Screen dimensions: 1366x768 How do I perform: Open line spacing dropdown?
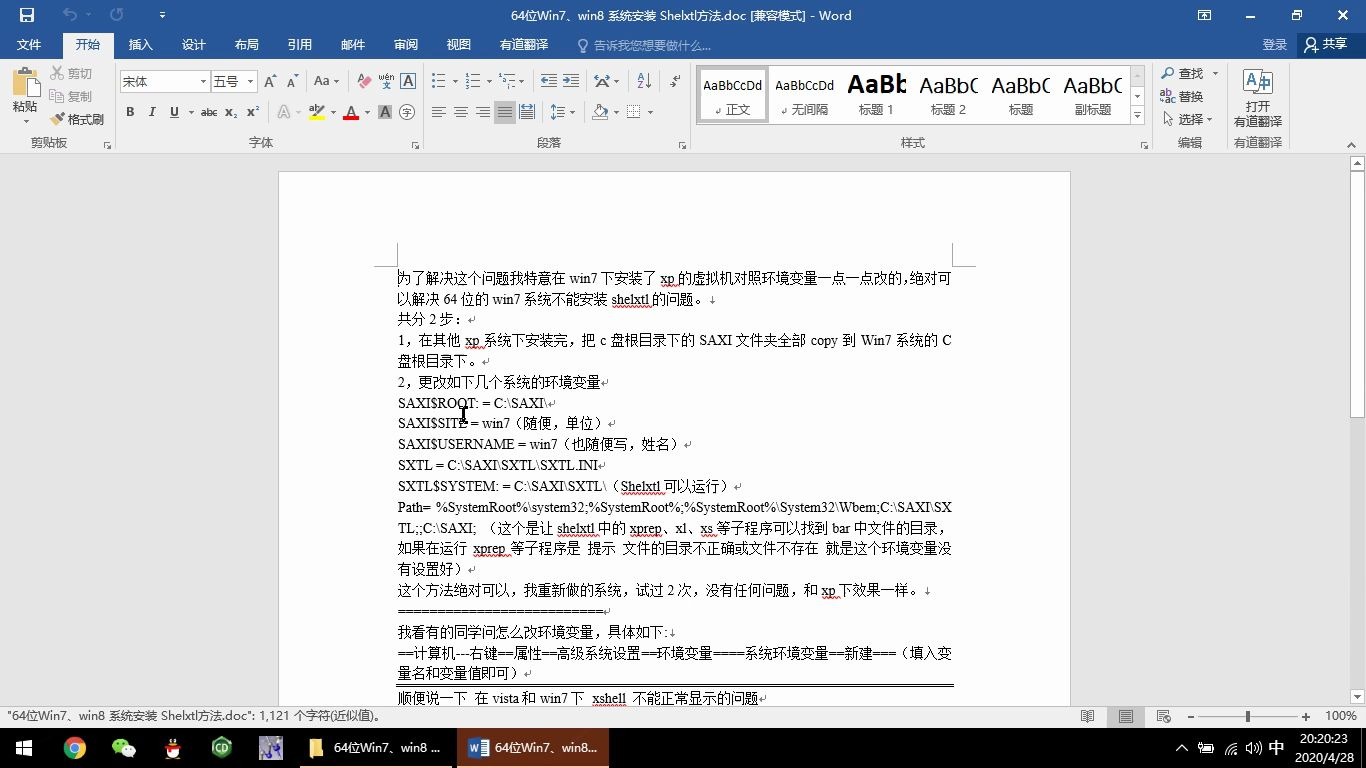pyautogui.click(x=563, y=112)
